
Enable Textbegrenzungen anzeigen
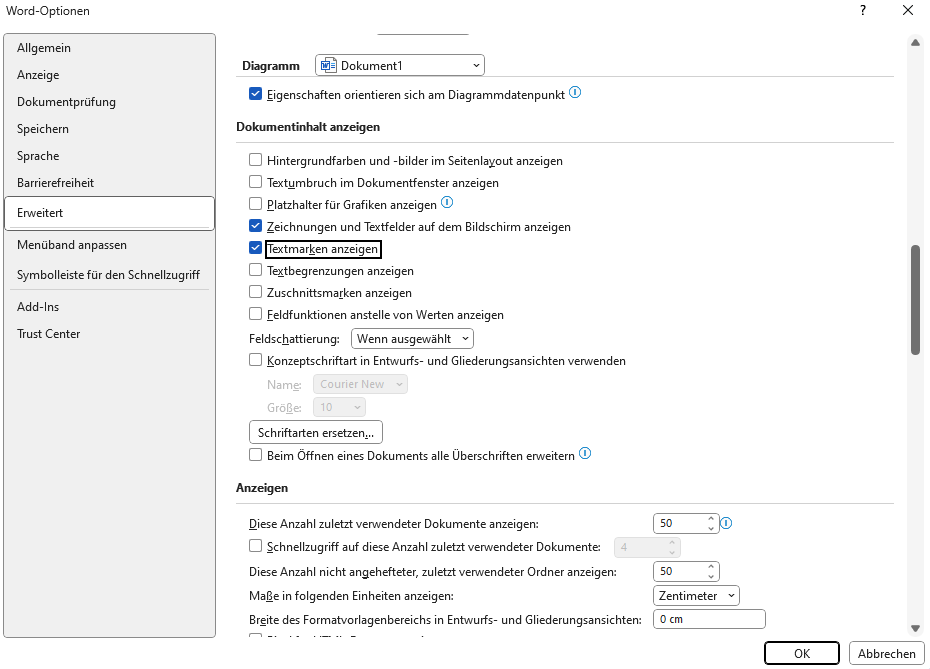point(255,270)
